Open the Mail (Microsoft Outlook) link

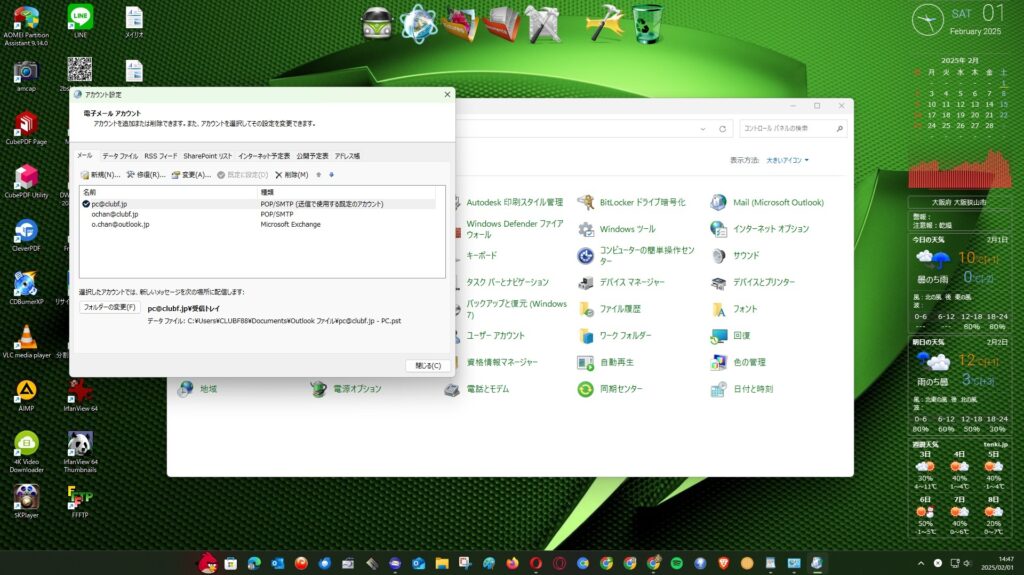click(778, 202)
